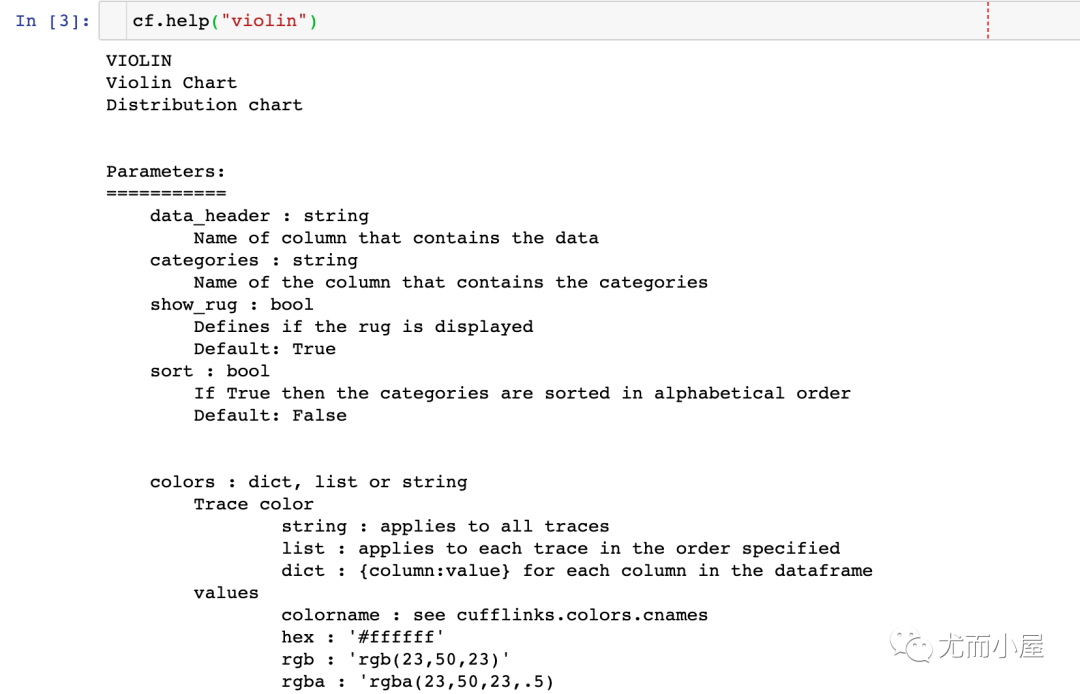This screenshot has width=1080, height=694.
Task: Click the hex : '#ffffff' example line
Action: pyautogui.click(x=363, y=638)
